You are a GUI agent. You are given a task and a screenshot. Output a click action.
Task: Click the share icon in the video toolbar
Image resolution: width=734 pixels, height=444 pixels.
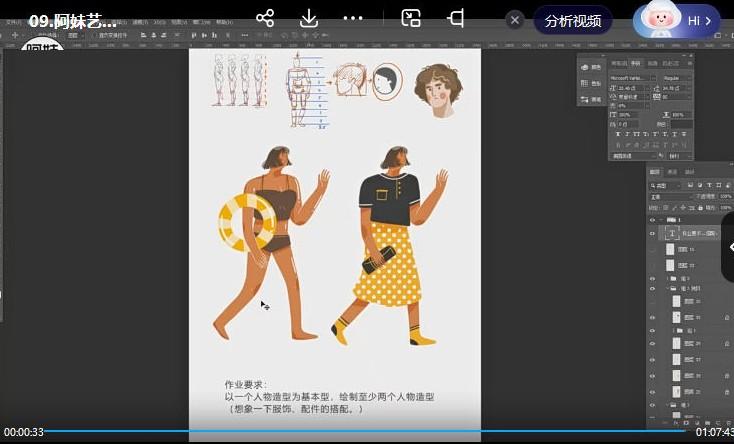pos(265,19)
